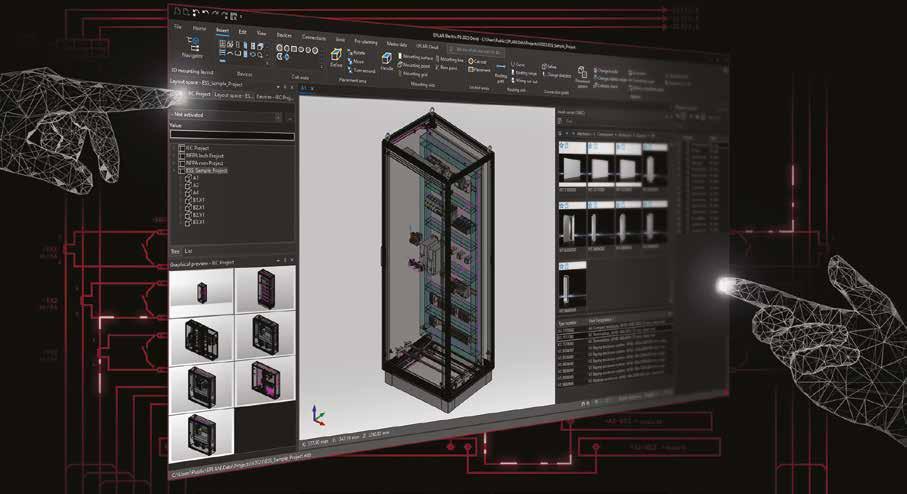Click the axis orientation gizmo in 3D view
The width and height of the screenshot is (907, 494).
pos(318,415)
